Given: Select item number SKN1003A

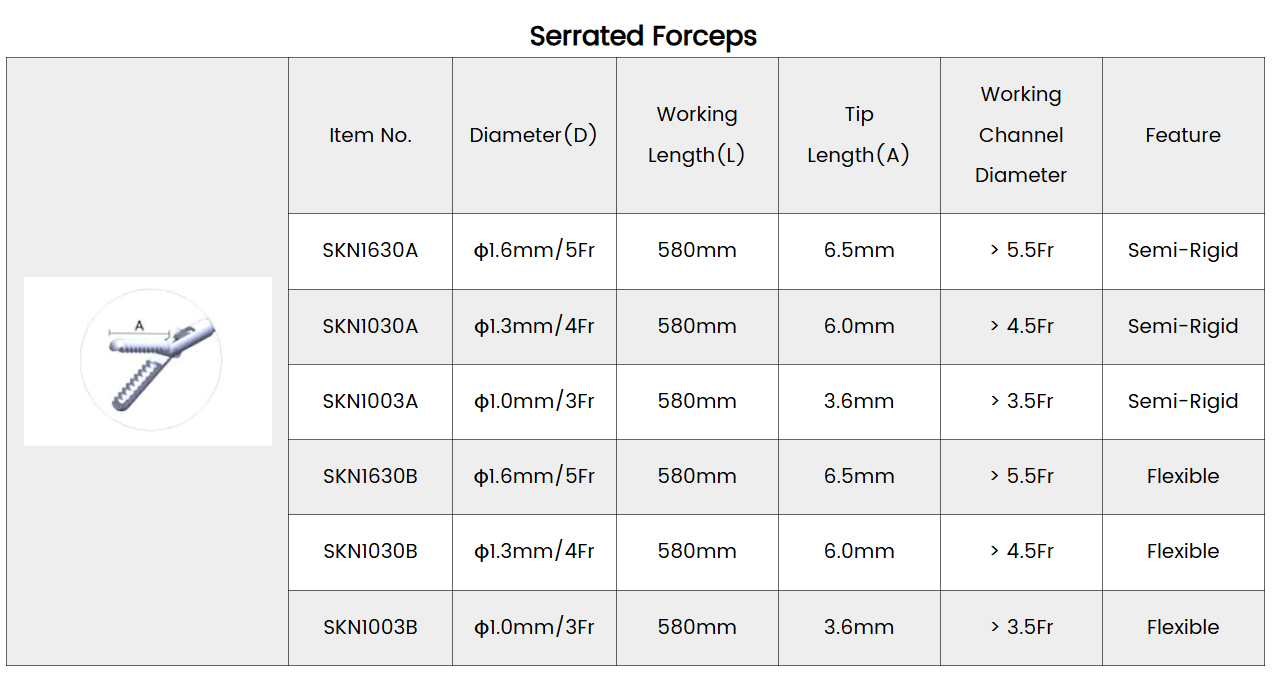Looking at the screenshot, I should coord(371,401).
